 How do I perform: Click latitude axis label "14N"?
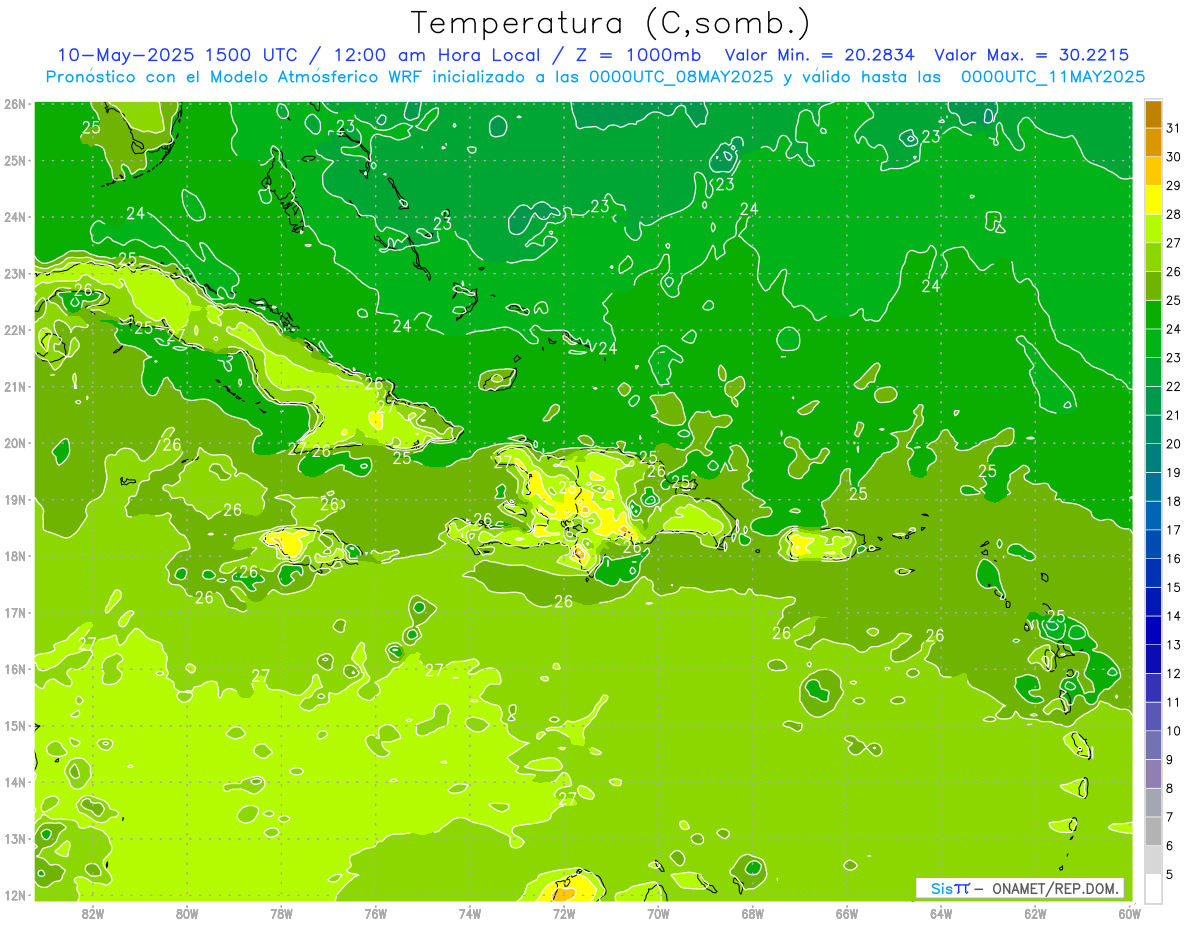point(15,782)
